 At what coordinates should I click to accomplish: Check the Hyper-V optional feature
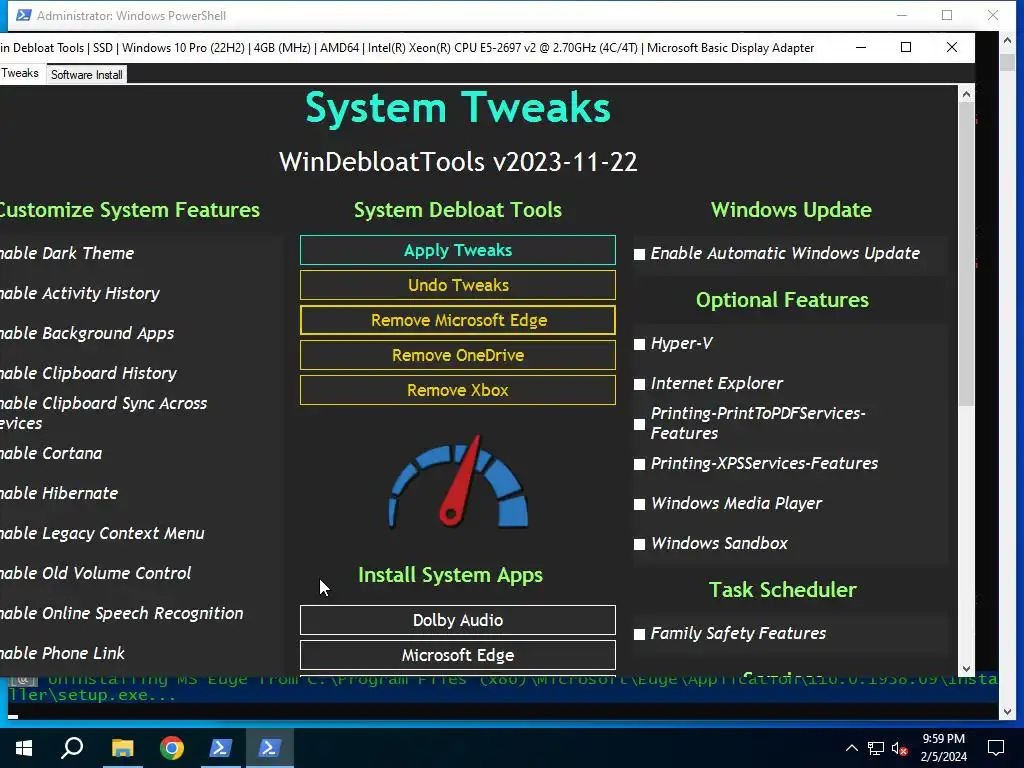pyautogui.click(x=639, y=344)
